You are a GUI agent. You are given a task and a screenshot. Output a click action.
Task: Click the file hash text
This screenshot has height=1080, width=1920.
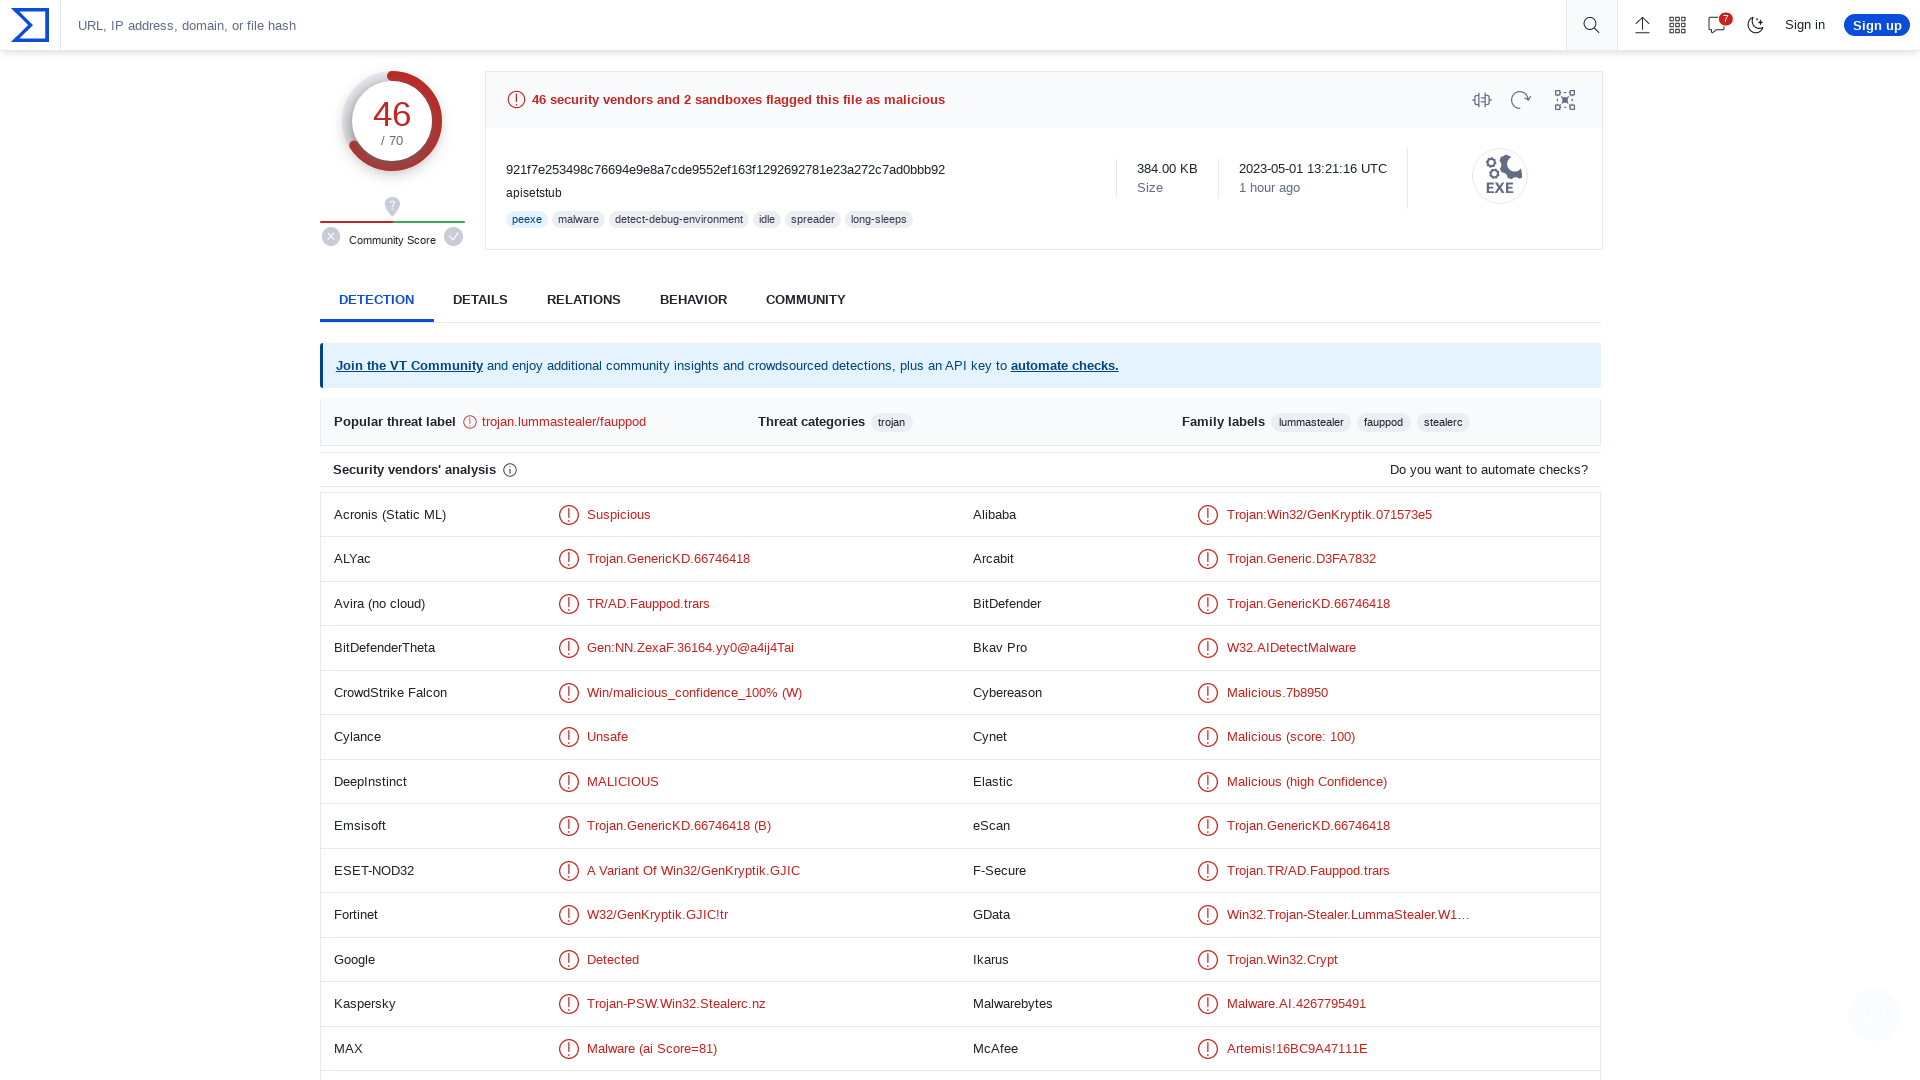point(725,170)
